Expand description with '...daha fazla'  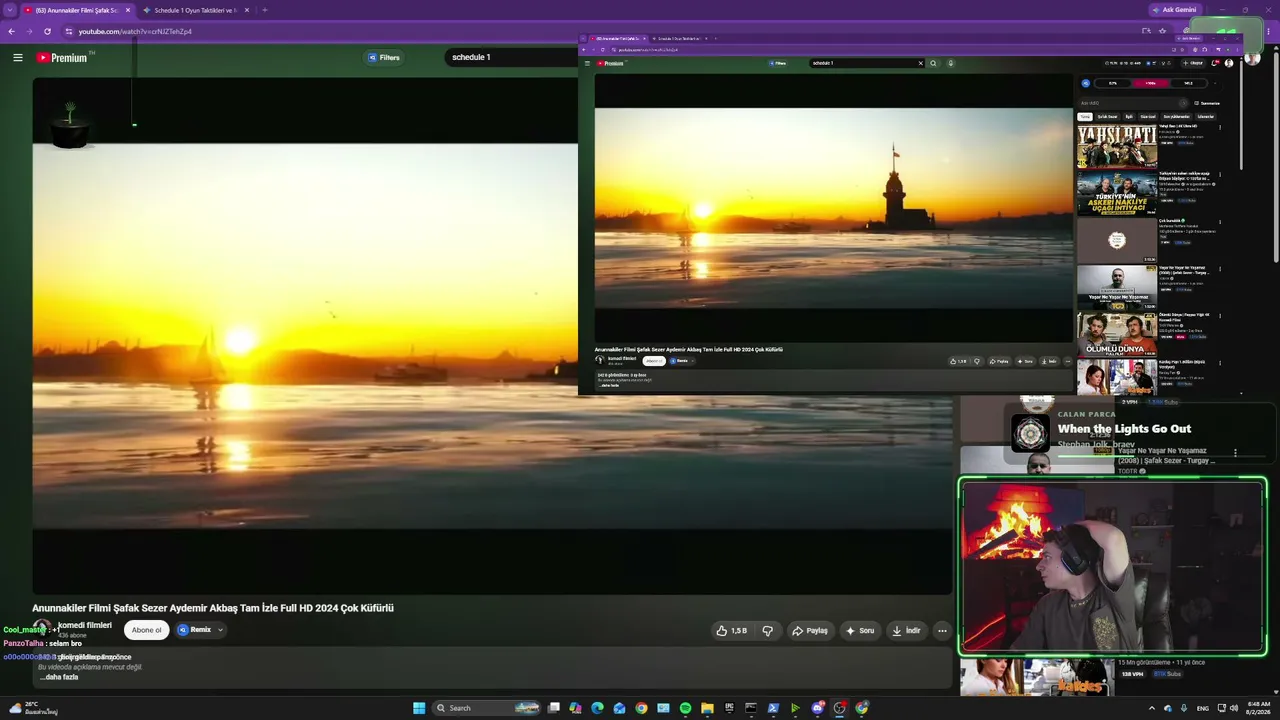pyautogui.click(x=59, y=677)
